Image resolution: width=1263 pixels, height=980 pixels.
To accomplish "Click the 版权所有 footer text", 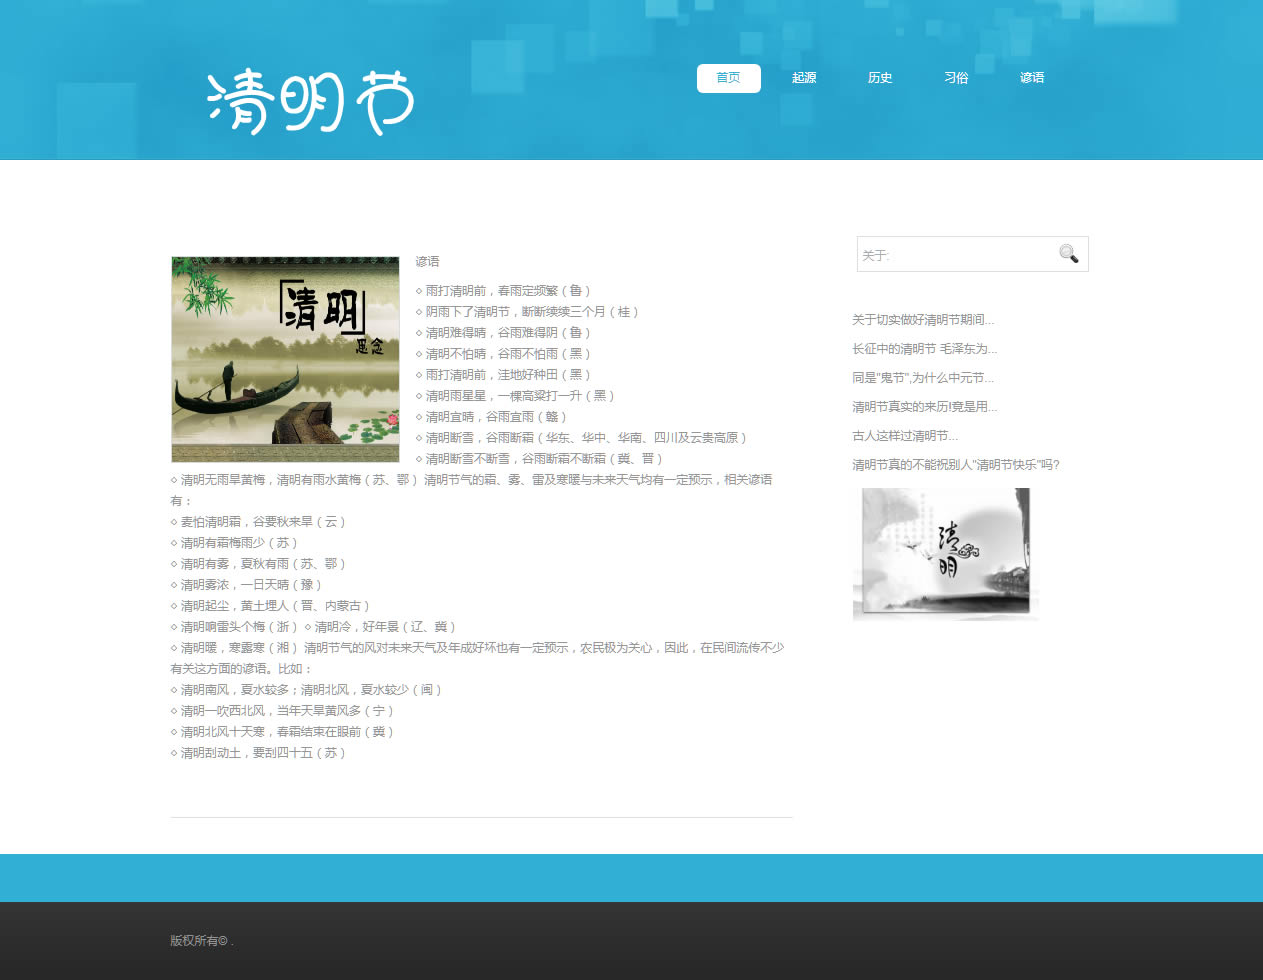I will click(x=199, y=941).
